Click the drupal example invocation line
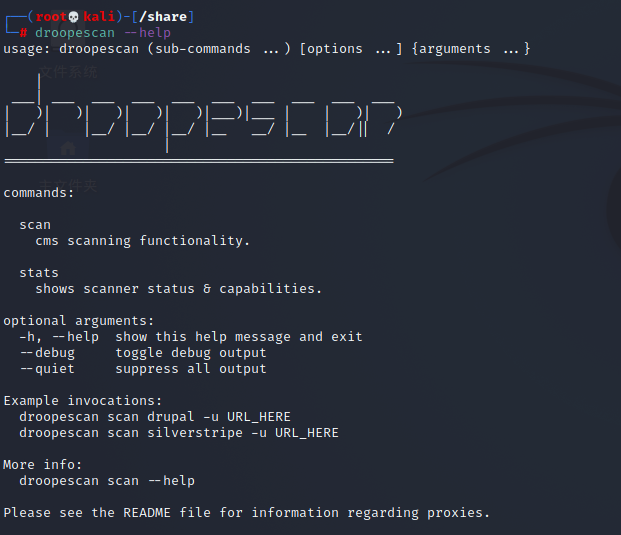The width and height of the screenshot is (621, 535). 155,417
